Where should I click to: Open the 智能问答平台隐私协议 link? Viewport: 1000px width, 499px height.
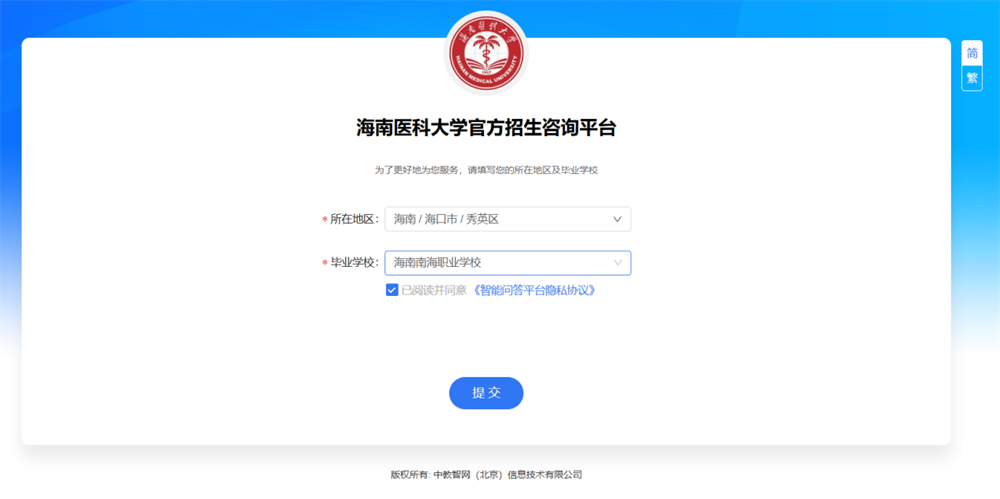point(534,290)
